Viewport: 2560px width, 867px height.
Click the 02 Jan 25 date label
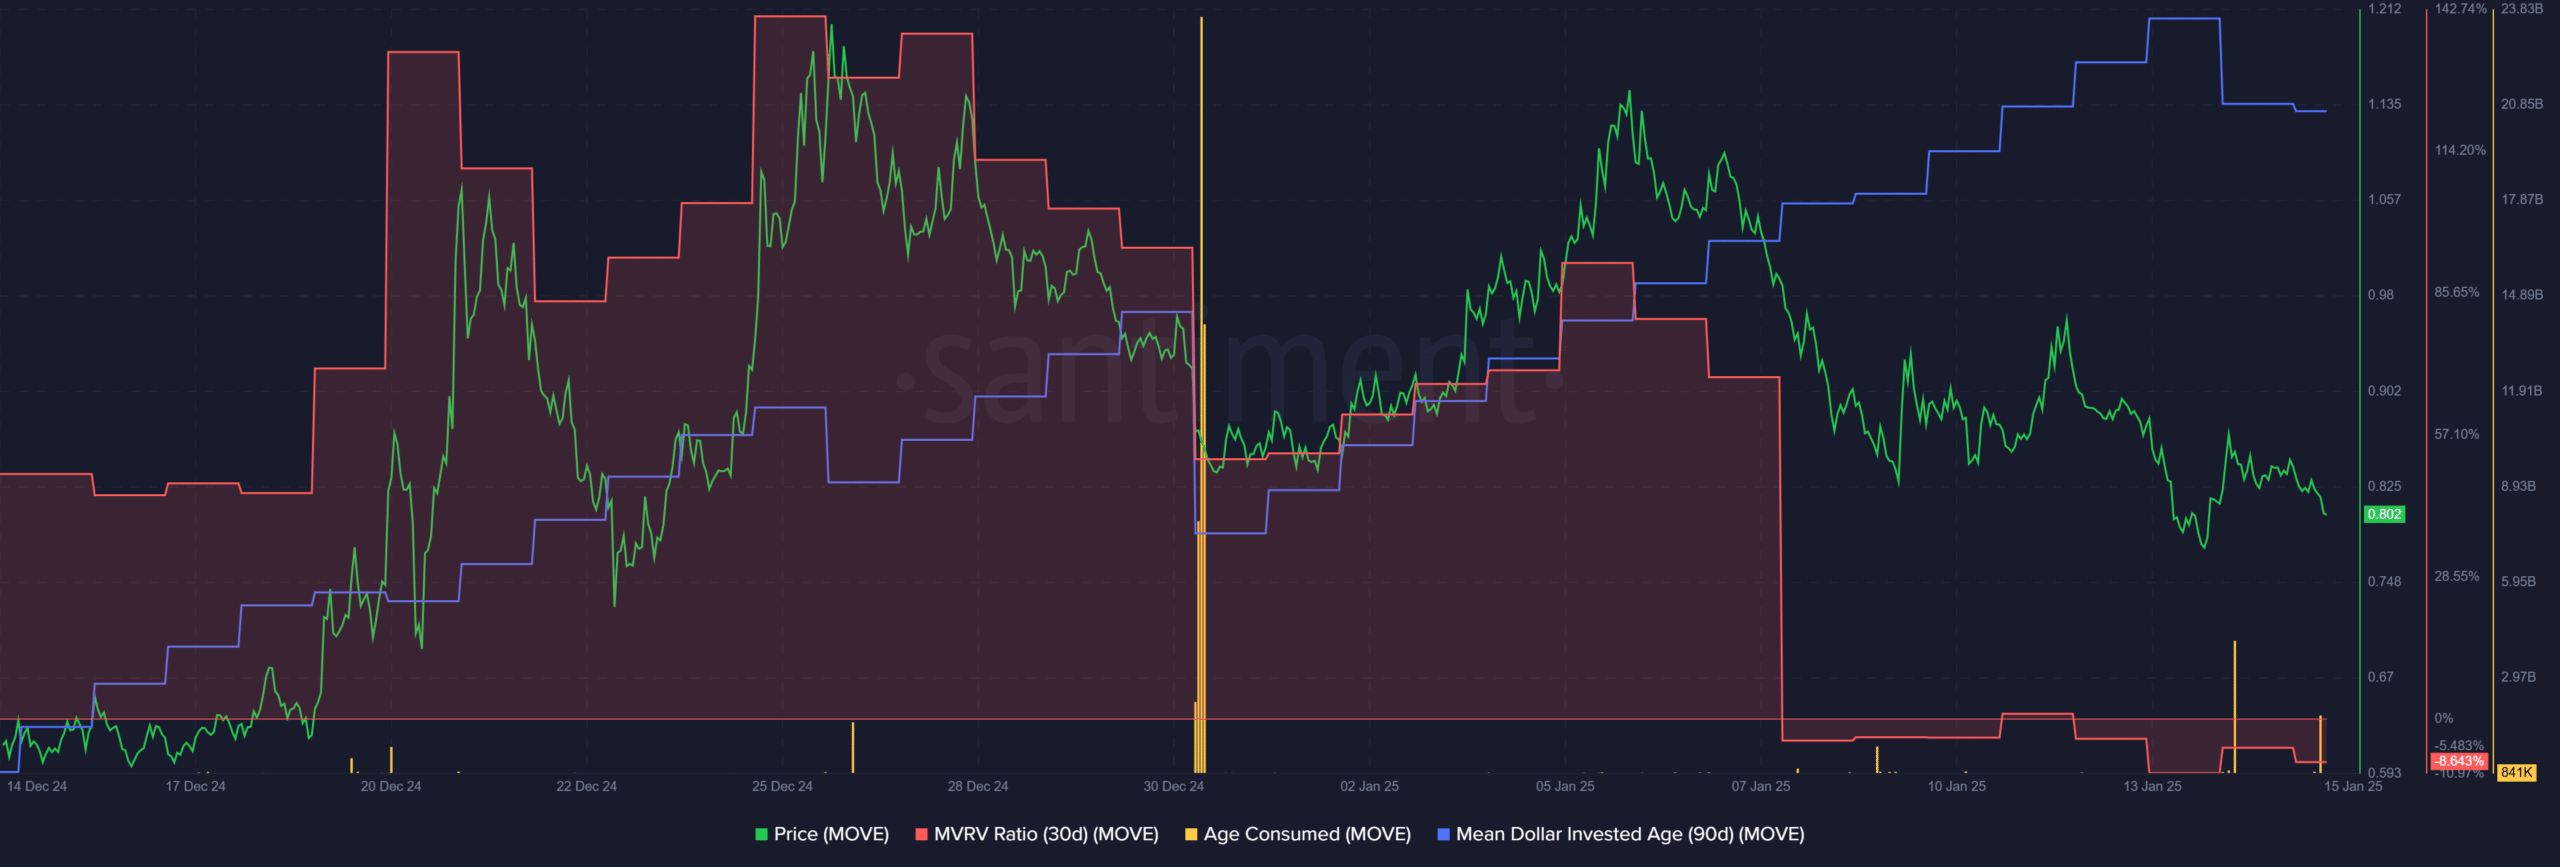tap(1370, 786)
